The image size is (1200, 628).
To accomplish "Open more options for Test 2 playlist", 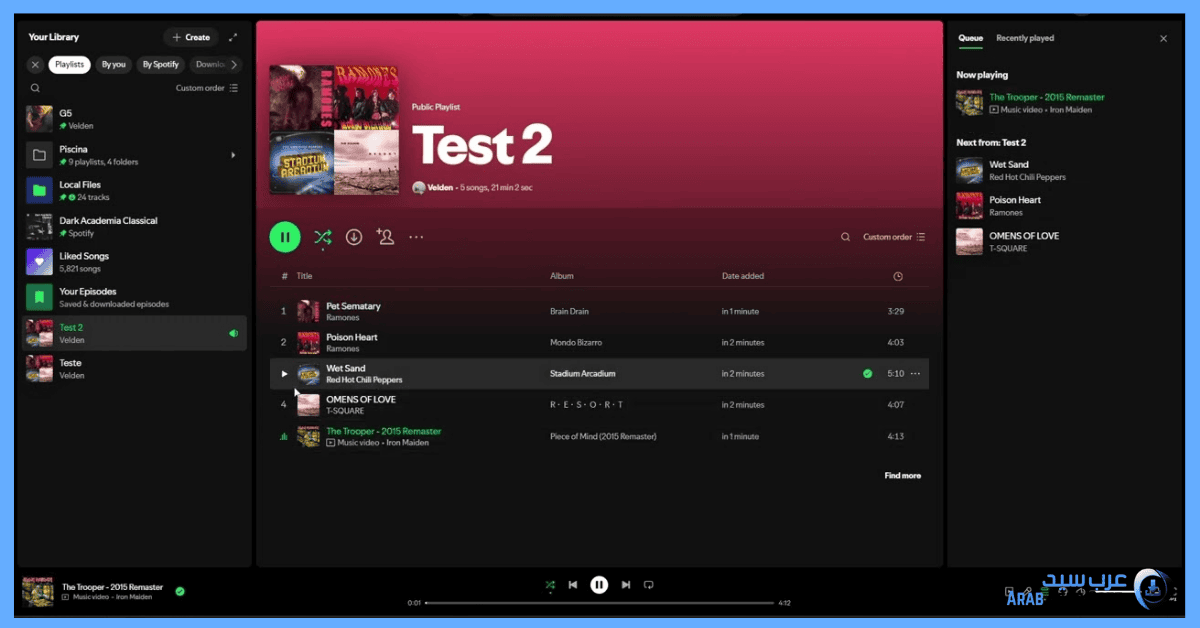I will [416, 237].
